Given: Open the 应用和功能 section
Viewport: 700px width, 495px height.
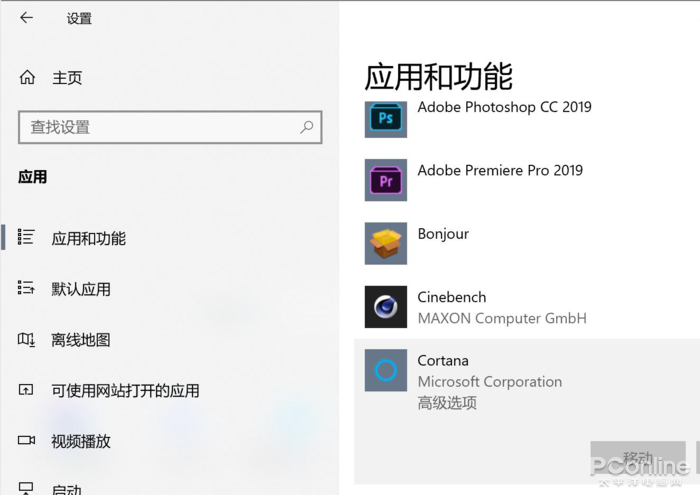Looking at the screenshot, I should click(x=89, y=238).
